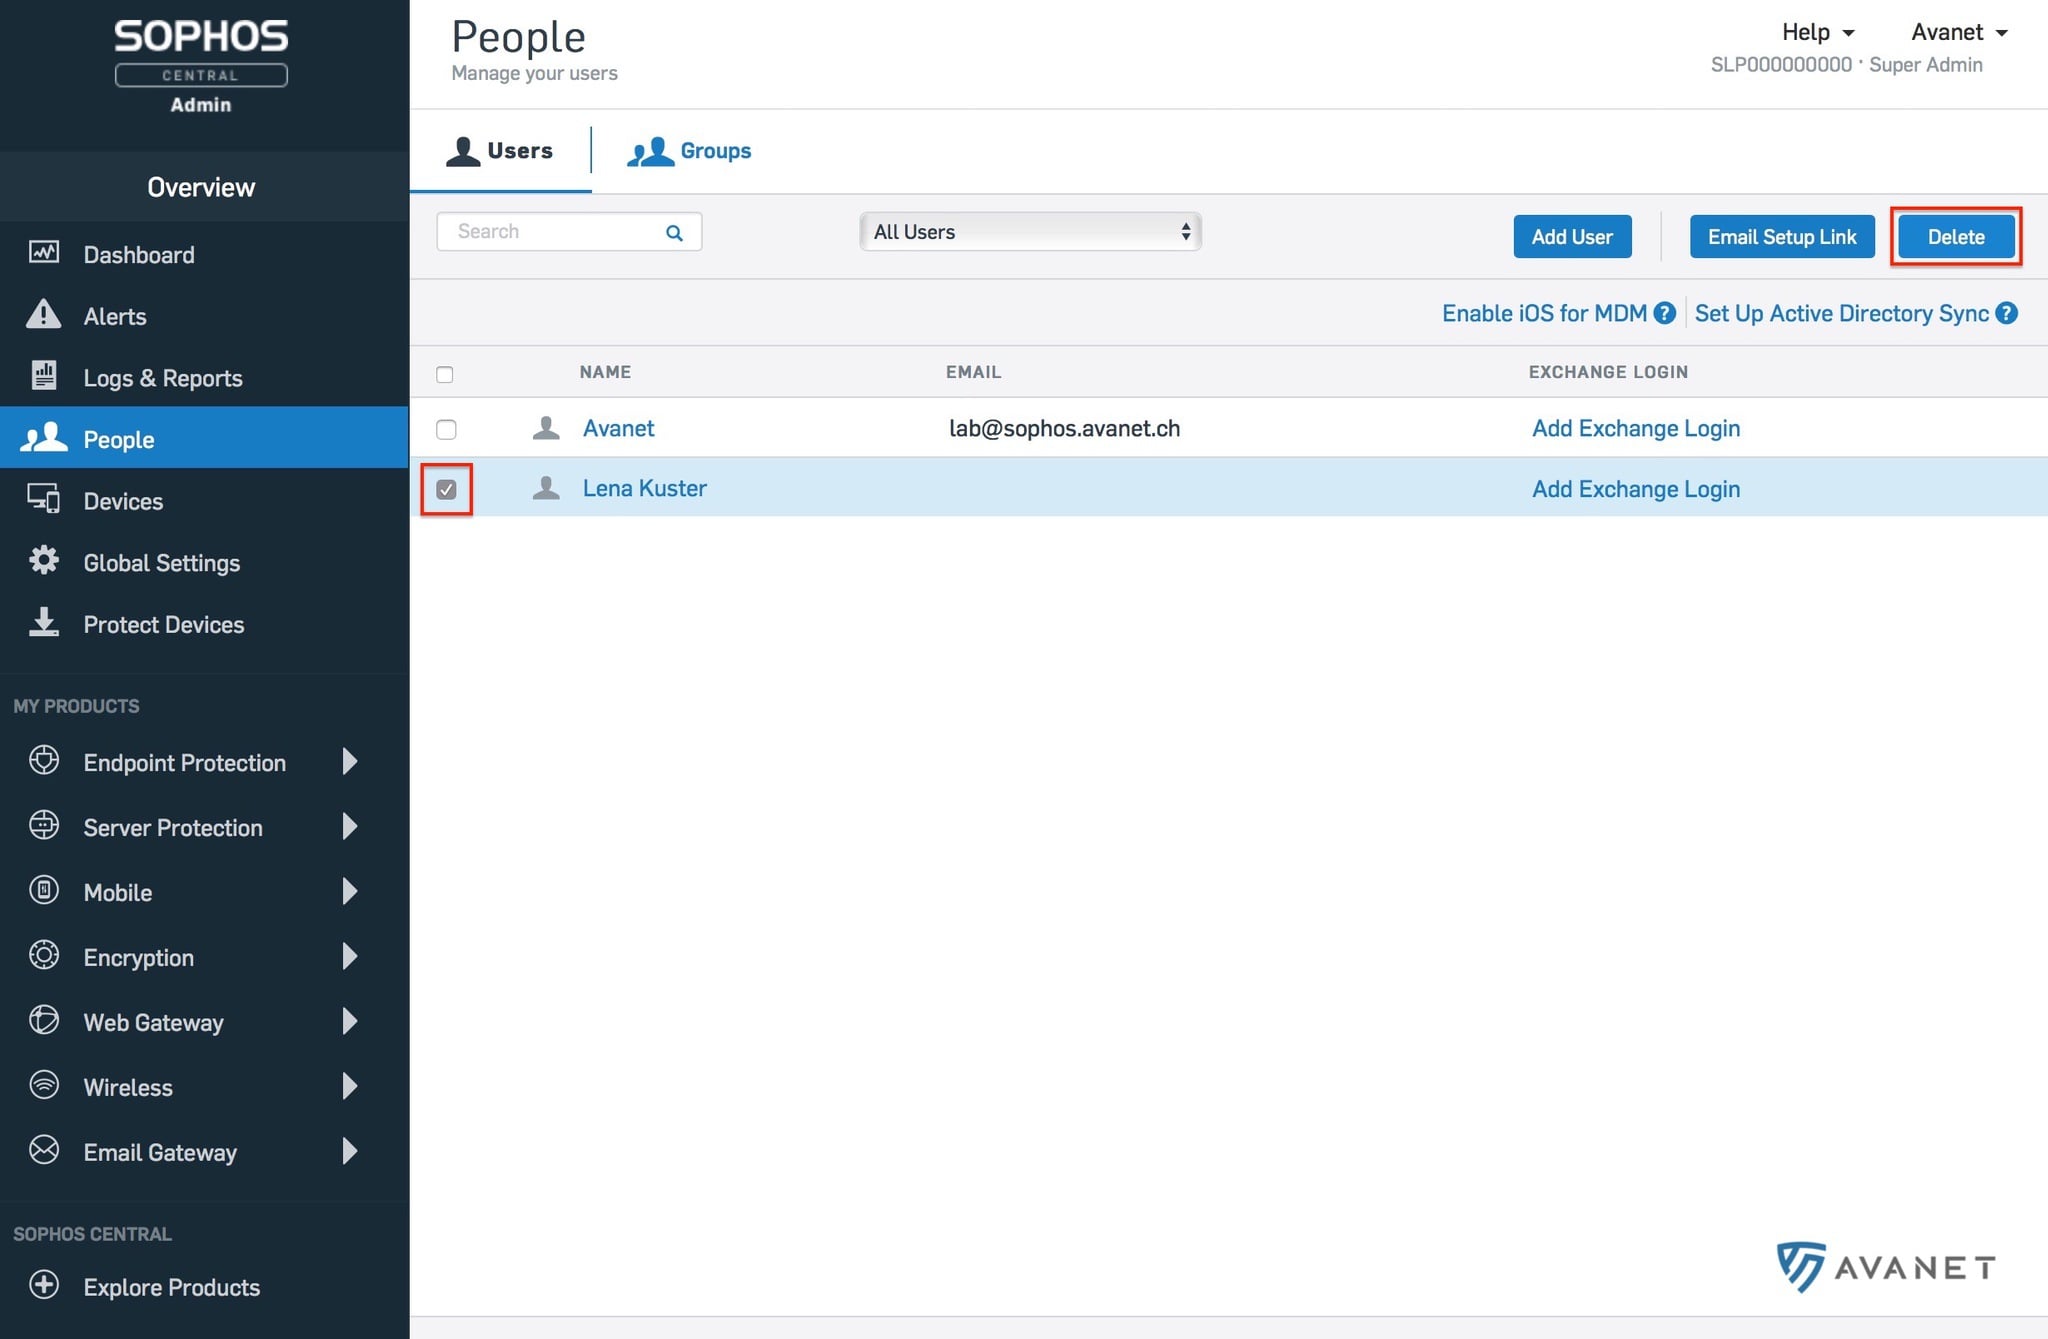Click help icon next to Active Directory Sync
2048x1339 pixels.
click(x=2007, y=313)
